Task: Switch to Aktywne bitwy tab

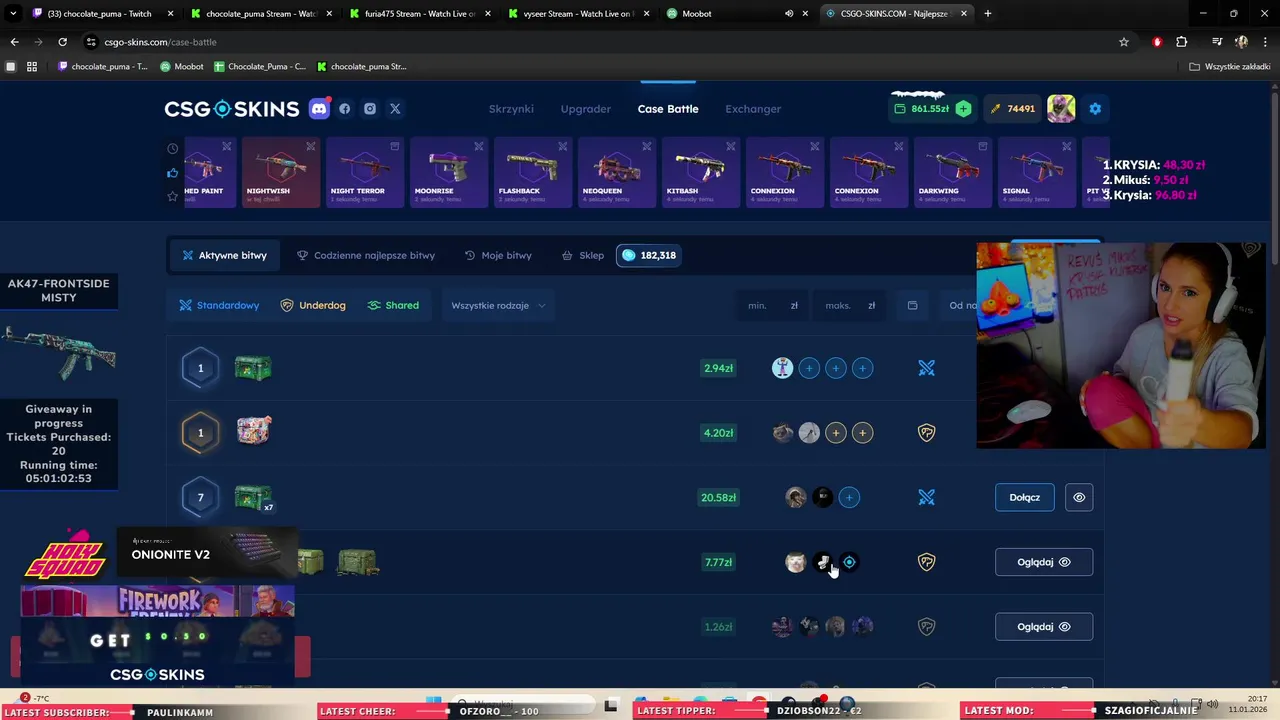Action: tap(224, 255)
